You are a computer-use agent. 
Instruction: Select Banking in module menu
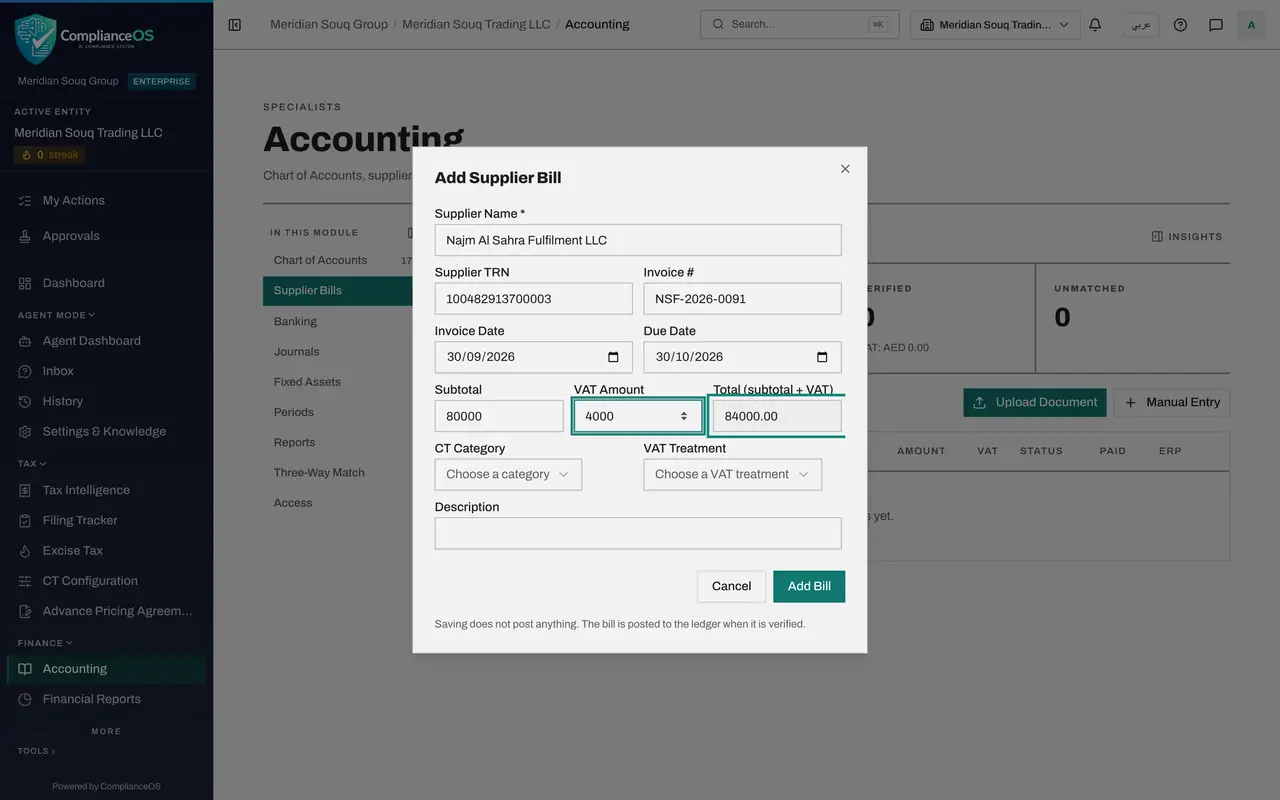point(295,321)
